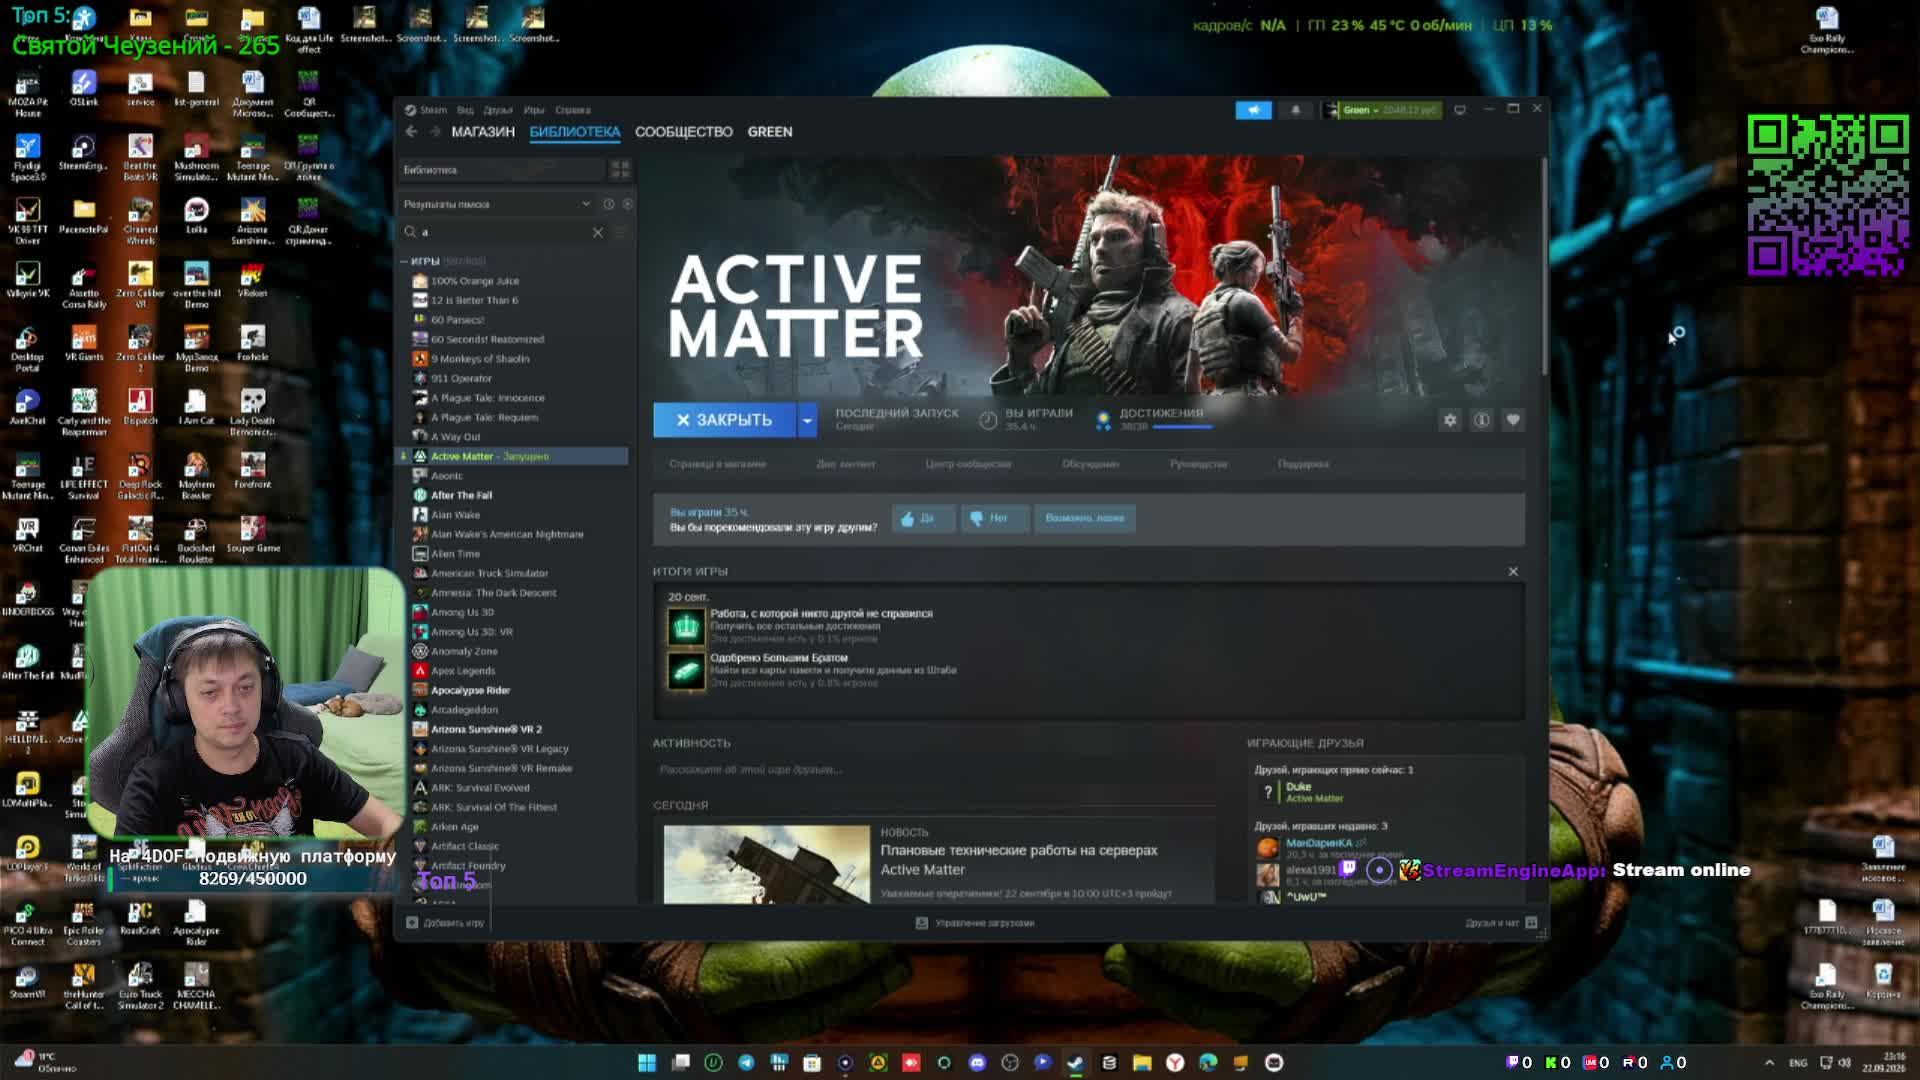Select A Way Out in game list
The width and height of the screenshot is (1920, 1080).
pos(455,437)
